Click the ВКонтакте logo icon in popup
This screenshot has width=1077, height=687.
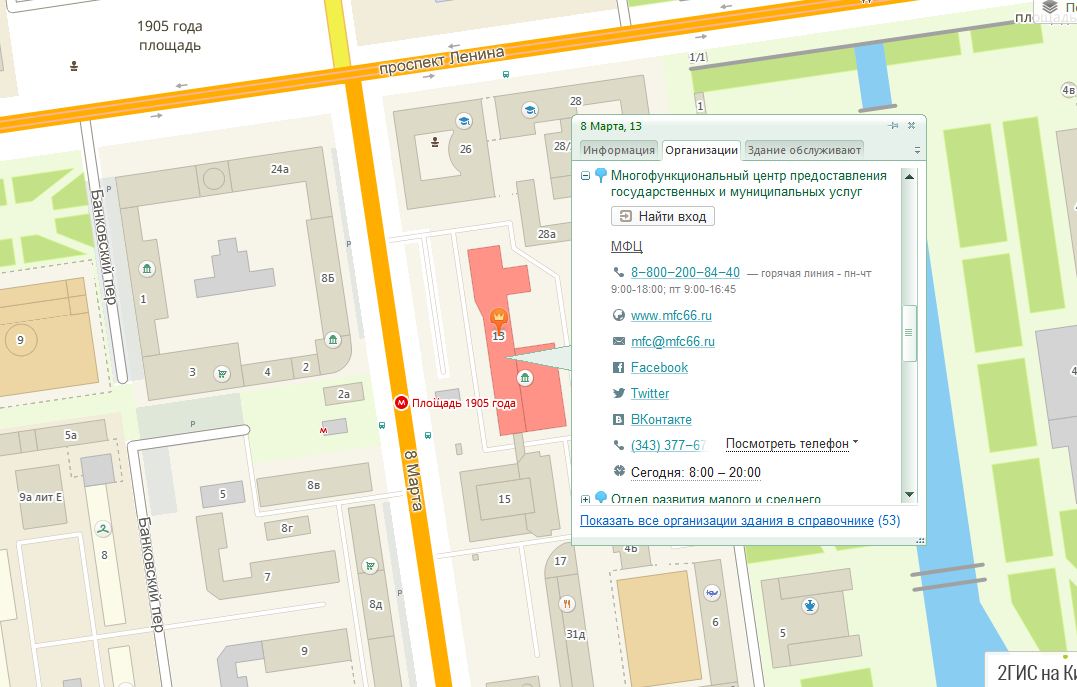618,419
